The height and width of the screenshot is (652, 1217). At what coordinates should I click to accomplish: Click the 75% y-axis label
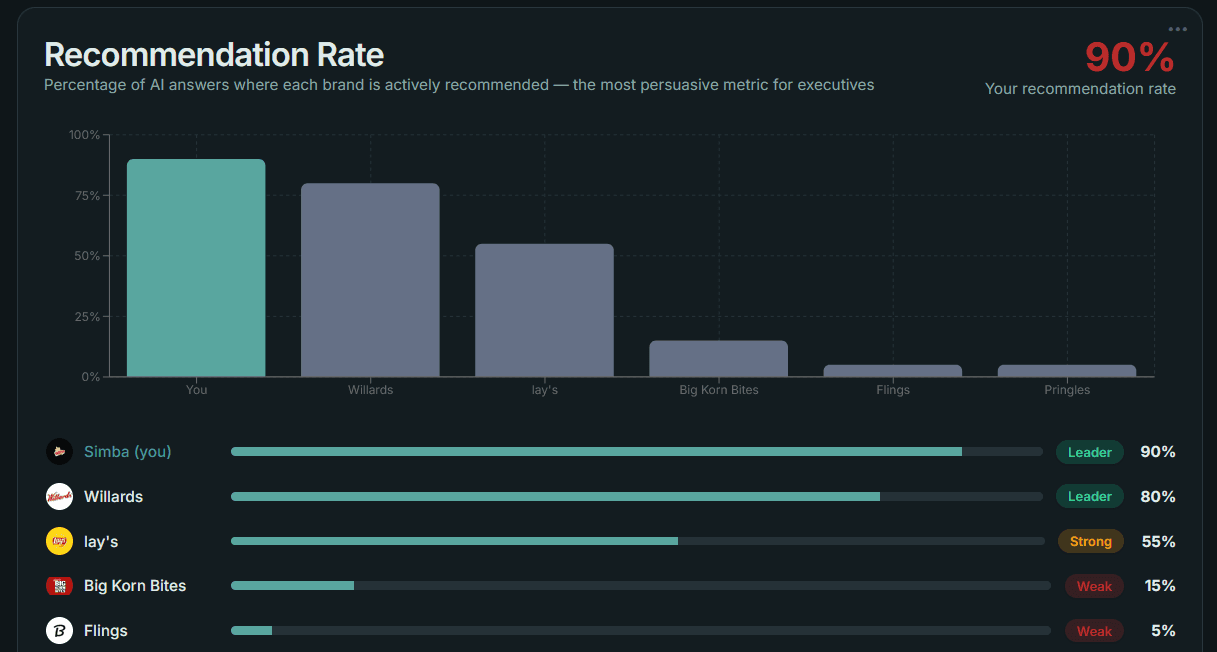(87, 196)
